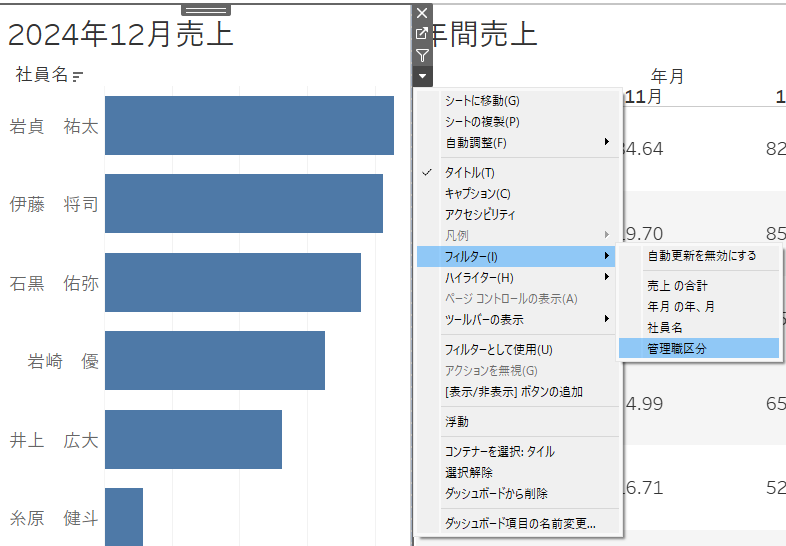
Task: Open ダッシュボード項目の名前変更 dialog
Action: (518, 524)
